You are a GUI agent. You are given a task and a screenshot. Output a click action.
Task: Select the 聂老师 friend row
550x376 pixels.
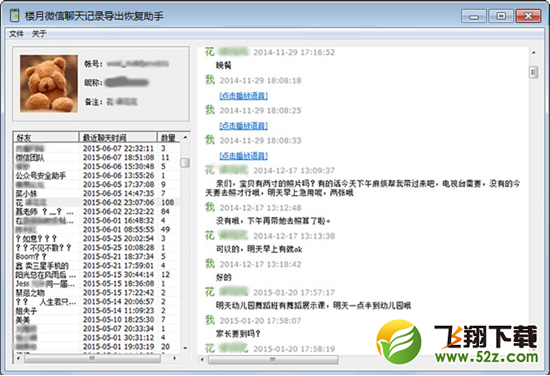point(97,212)
